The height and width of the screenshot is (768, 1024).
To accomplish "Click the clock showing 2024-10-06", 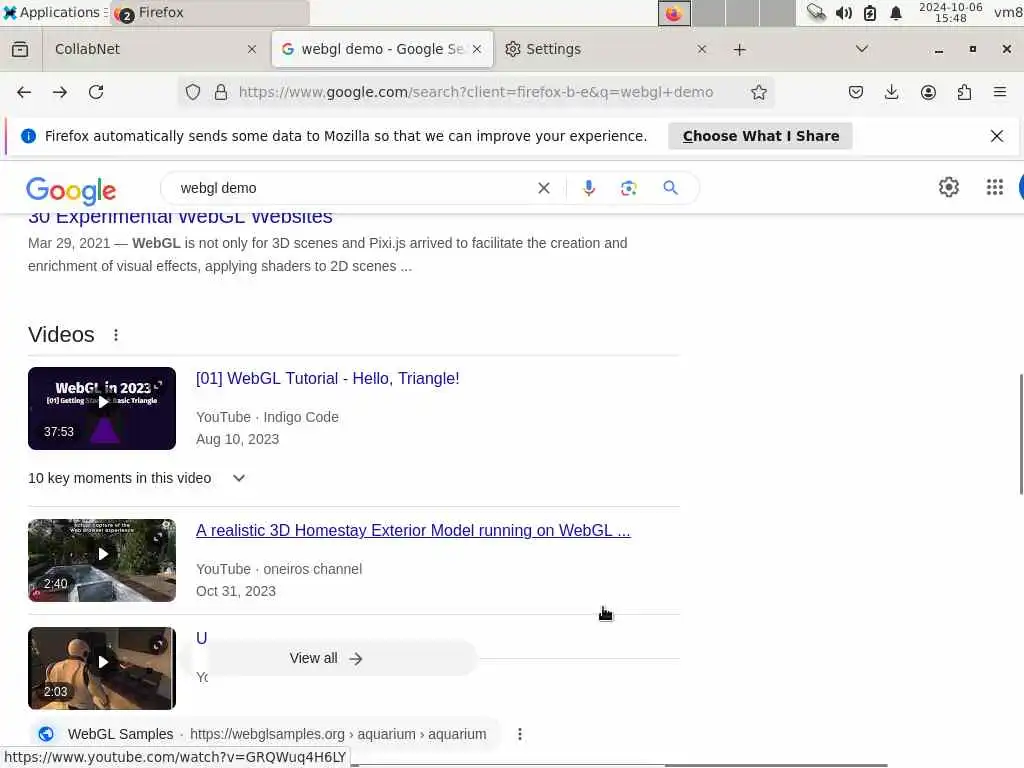I will [950, 12].
